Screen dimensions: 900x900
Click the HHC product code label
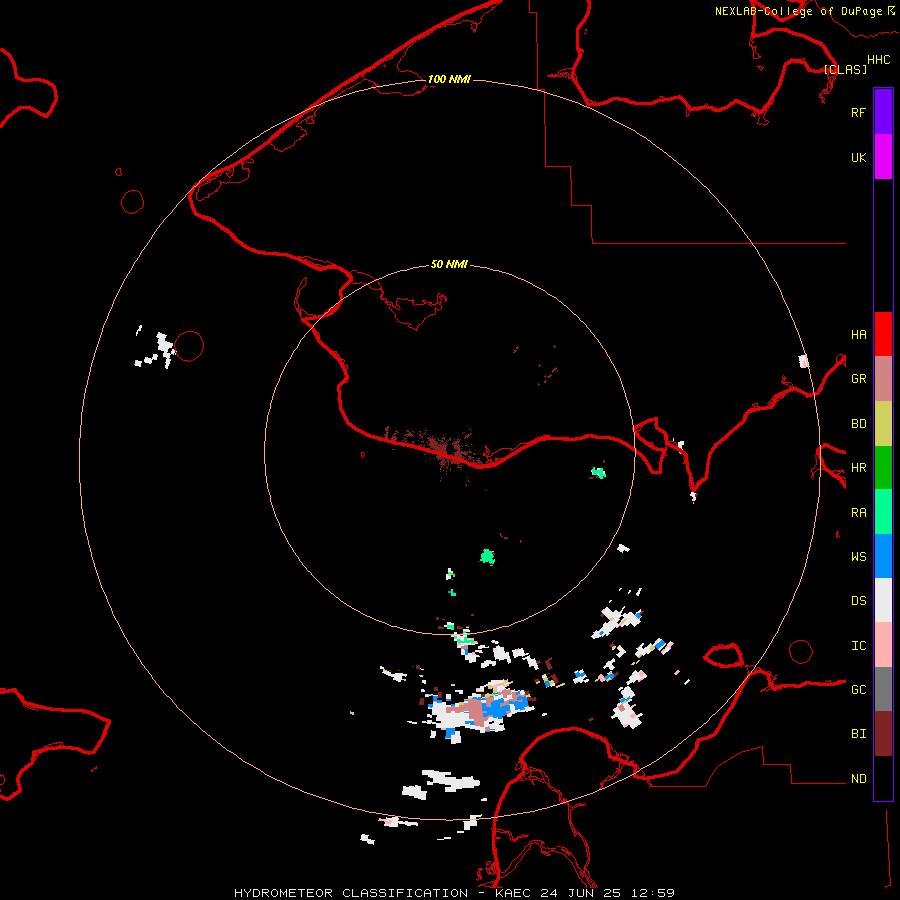coord(878,60)
